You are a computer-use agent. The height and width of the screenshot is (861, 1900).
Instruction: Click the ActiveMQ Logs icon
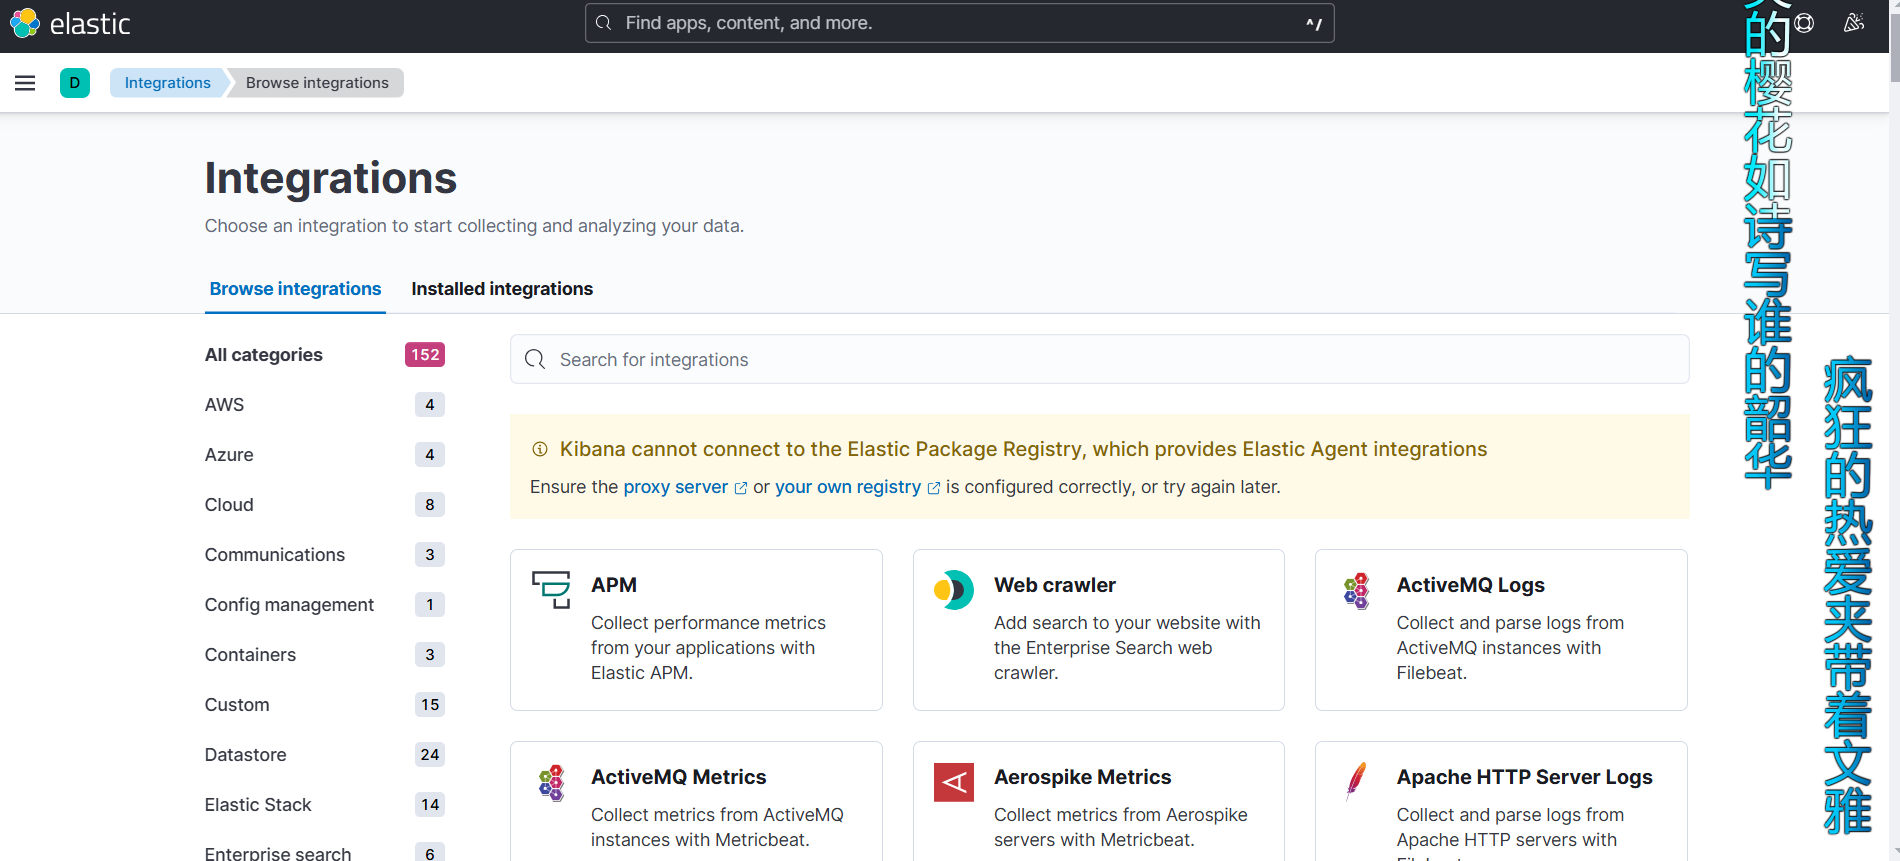click(1356, 590)
